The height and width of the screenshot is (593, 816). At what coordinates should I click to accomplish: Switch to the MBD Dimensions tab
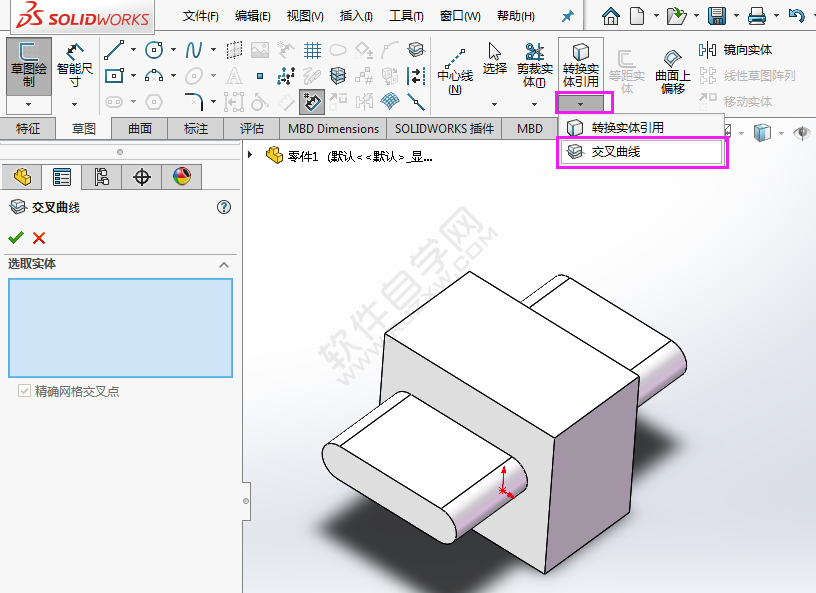[332, 128]
